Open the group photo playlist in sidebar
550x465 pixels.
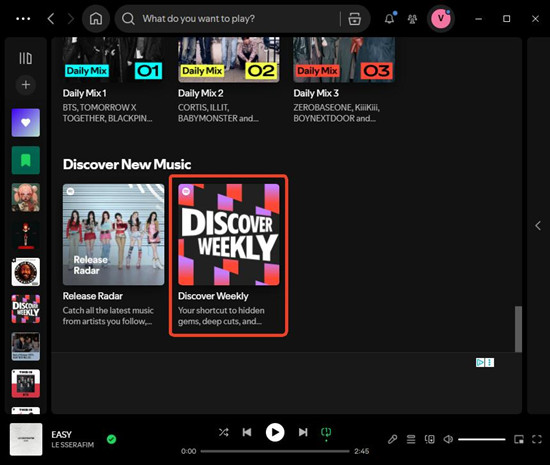26,346
